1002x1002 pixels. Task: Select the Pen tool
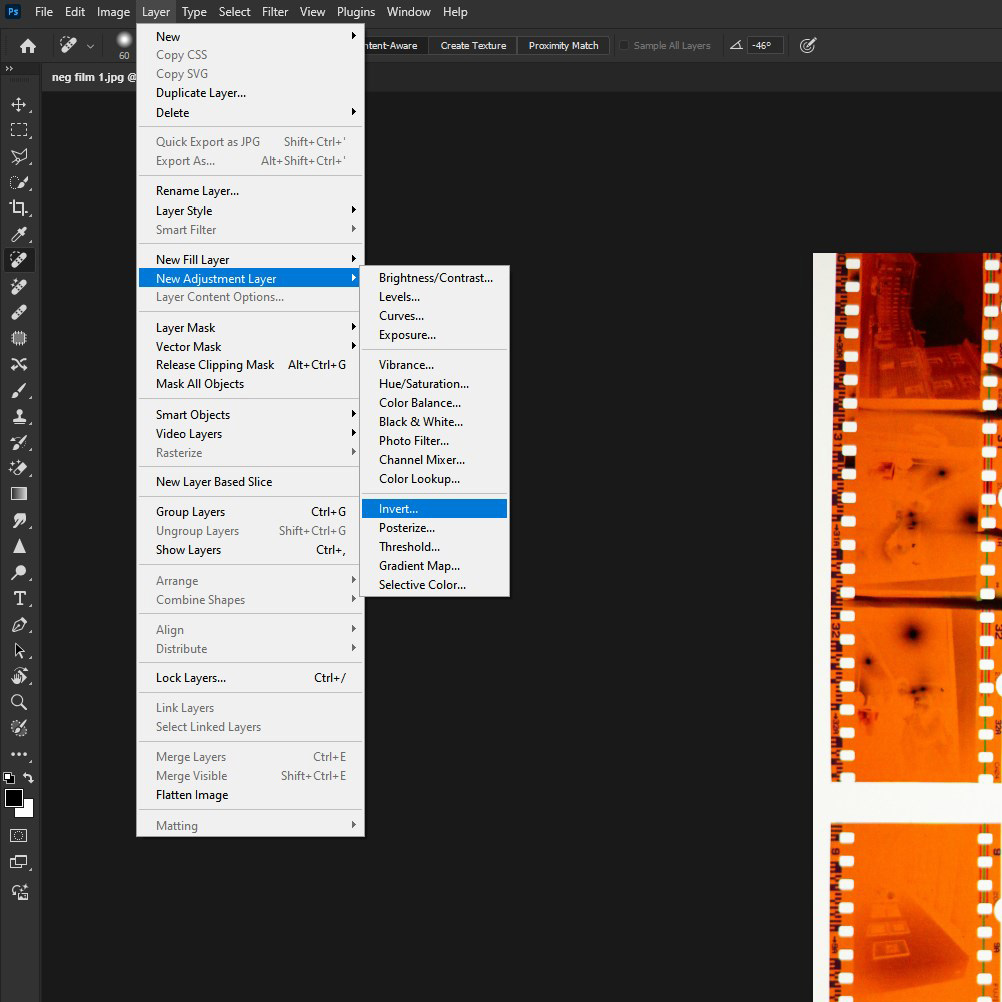(x=19, y=624)
